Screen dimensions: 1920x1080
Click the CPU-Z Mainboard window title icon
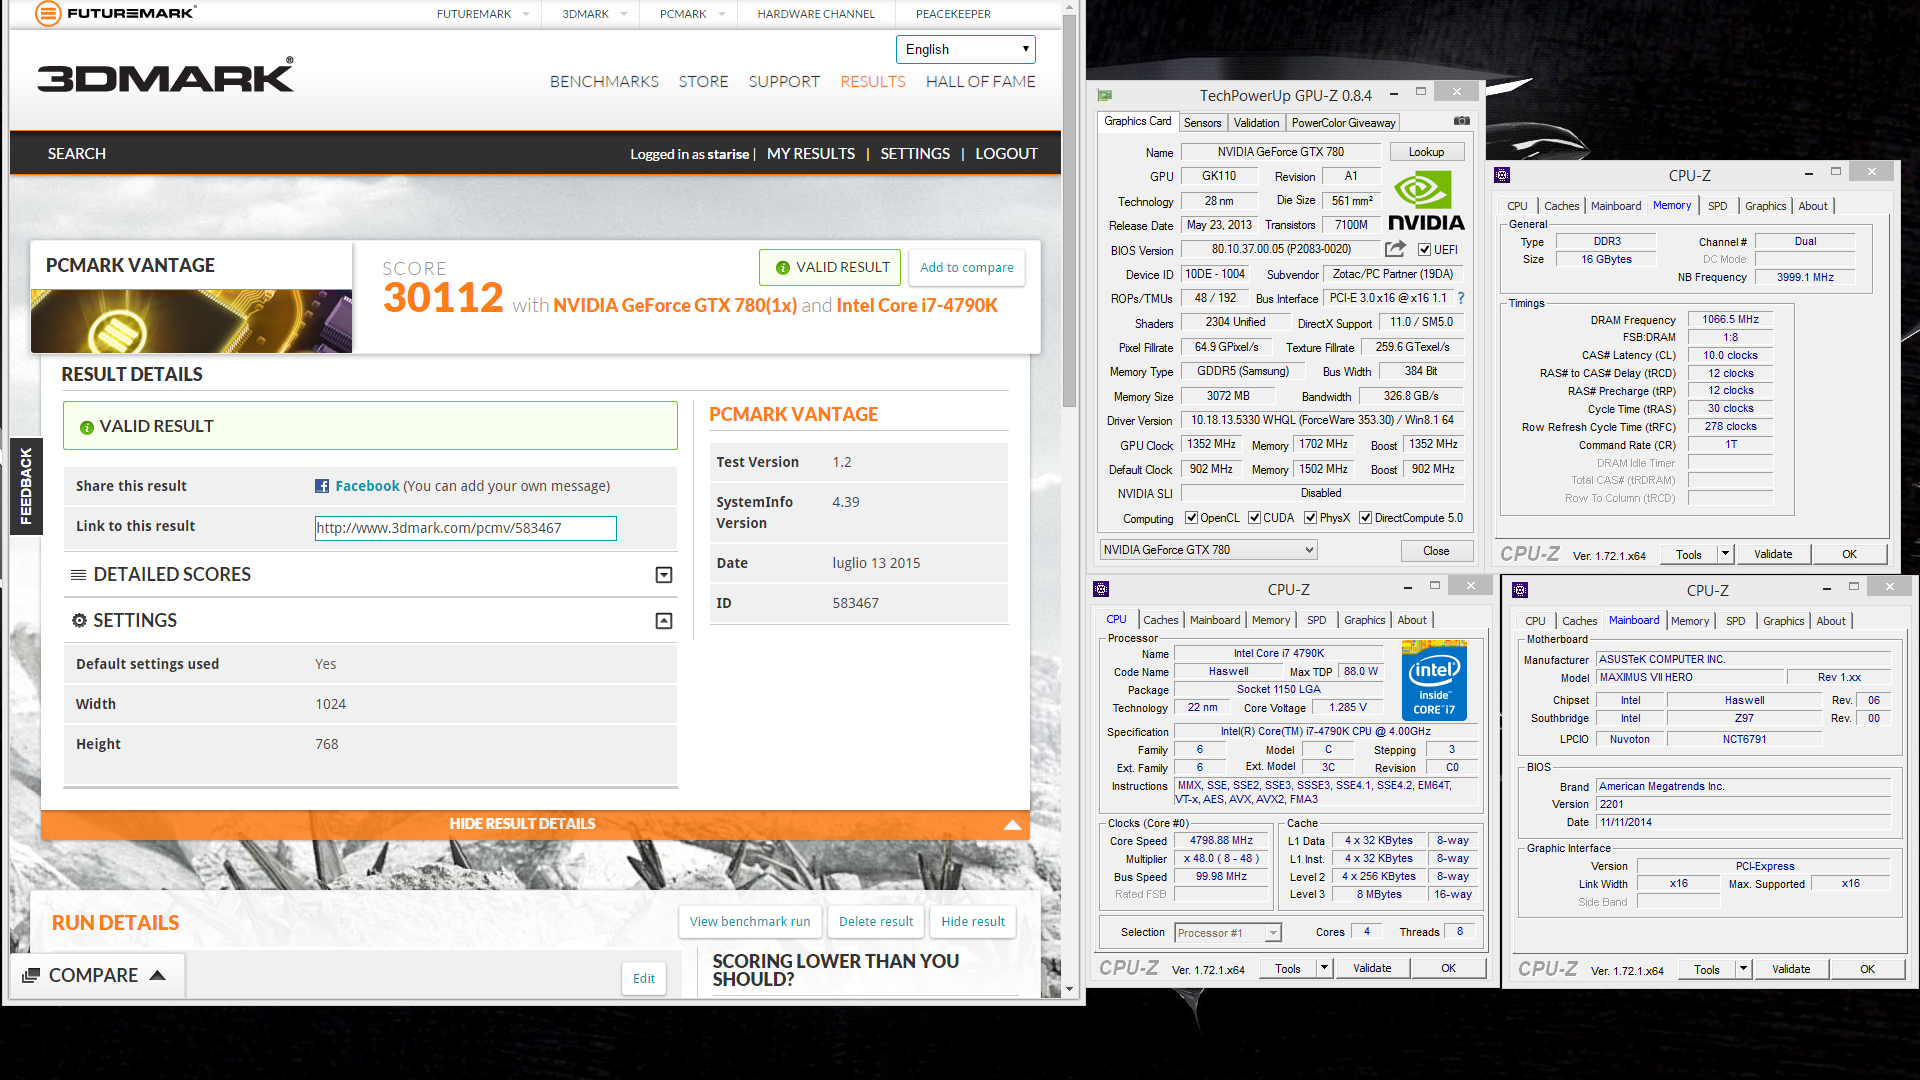tap(1520, 590)
